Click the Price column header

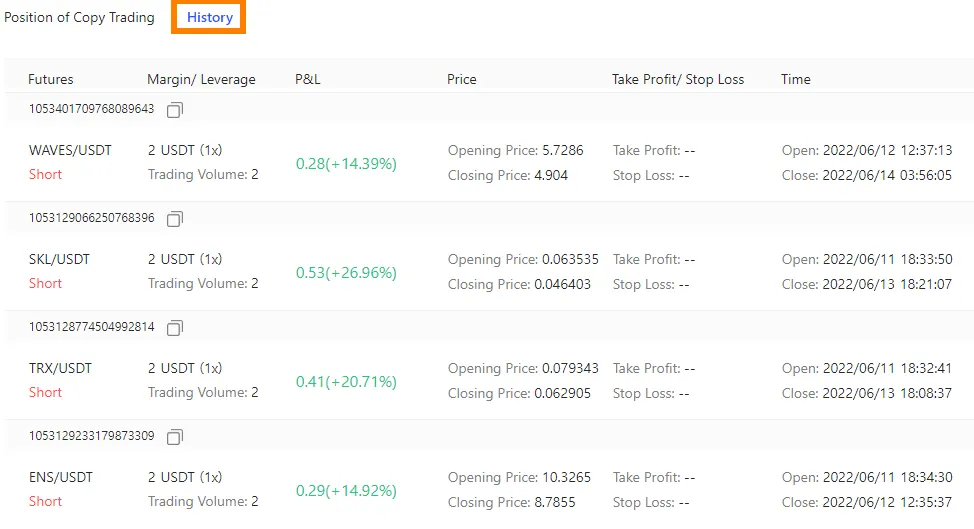pos(462,79)
